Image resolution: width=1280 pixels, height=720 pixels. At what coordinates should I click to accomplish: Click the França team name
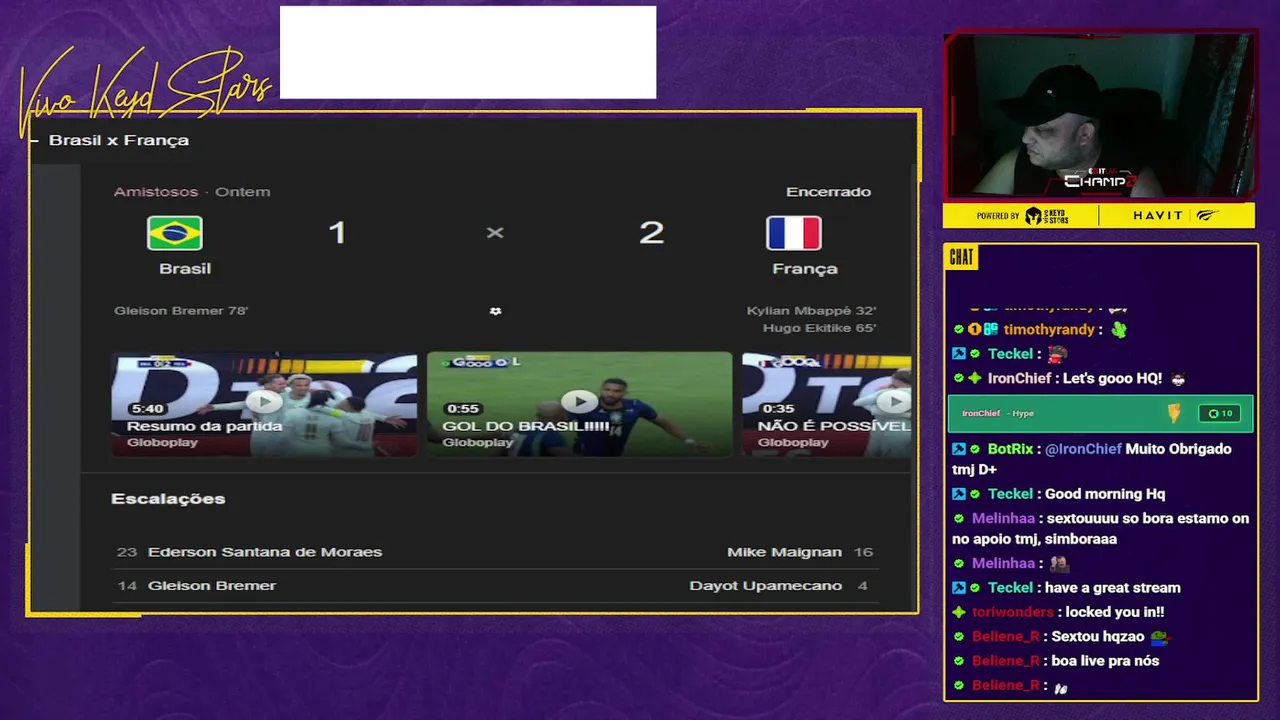pos(805,268)
